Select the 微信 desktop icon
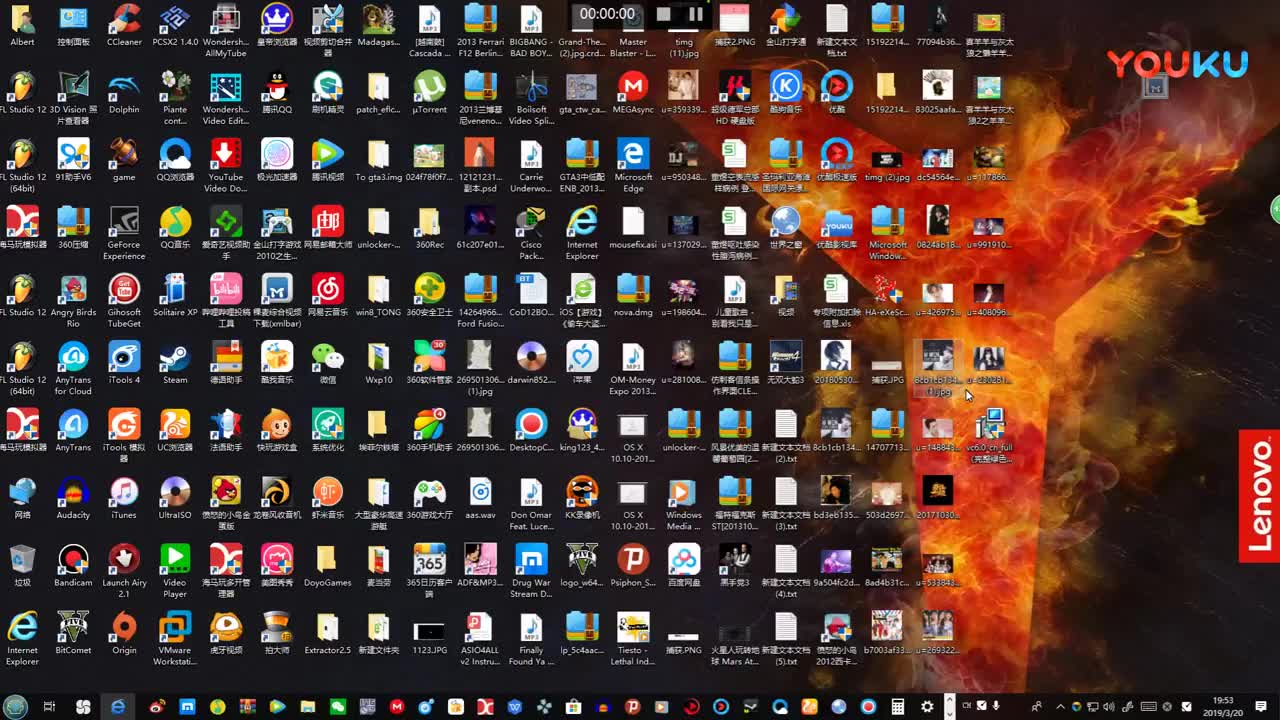This screenshot has width=1280, height=720. point(328,364)
